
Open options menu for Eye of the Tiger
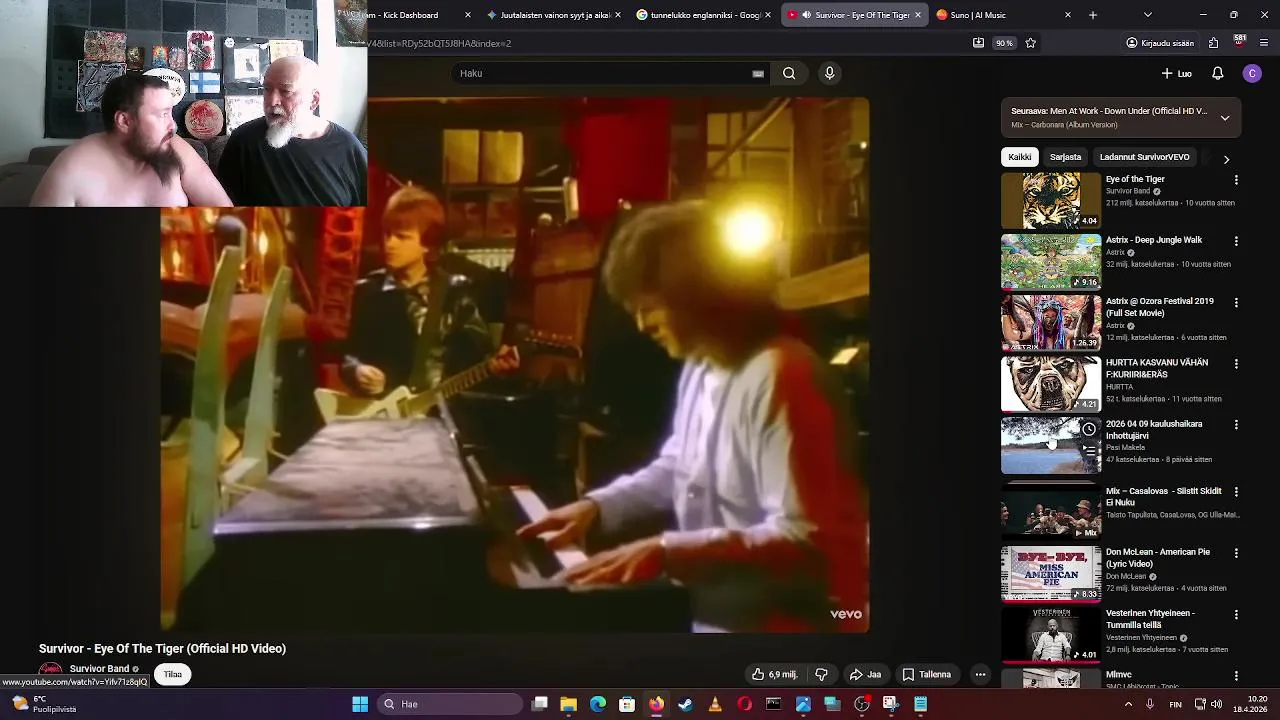point(1236,180)
